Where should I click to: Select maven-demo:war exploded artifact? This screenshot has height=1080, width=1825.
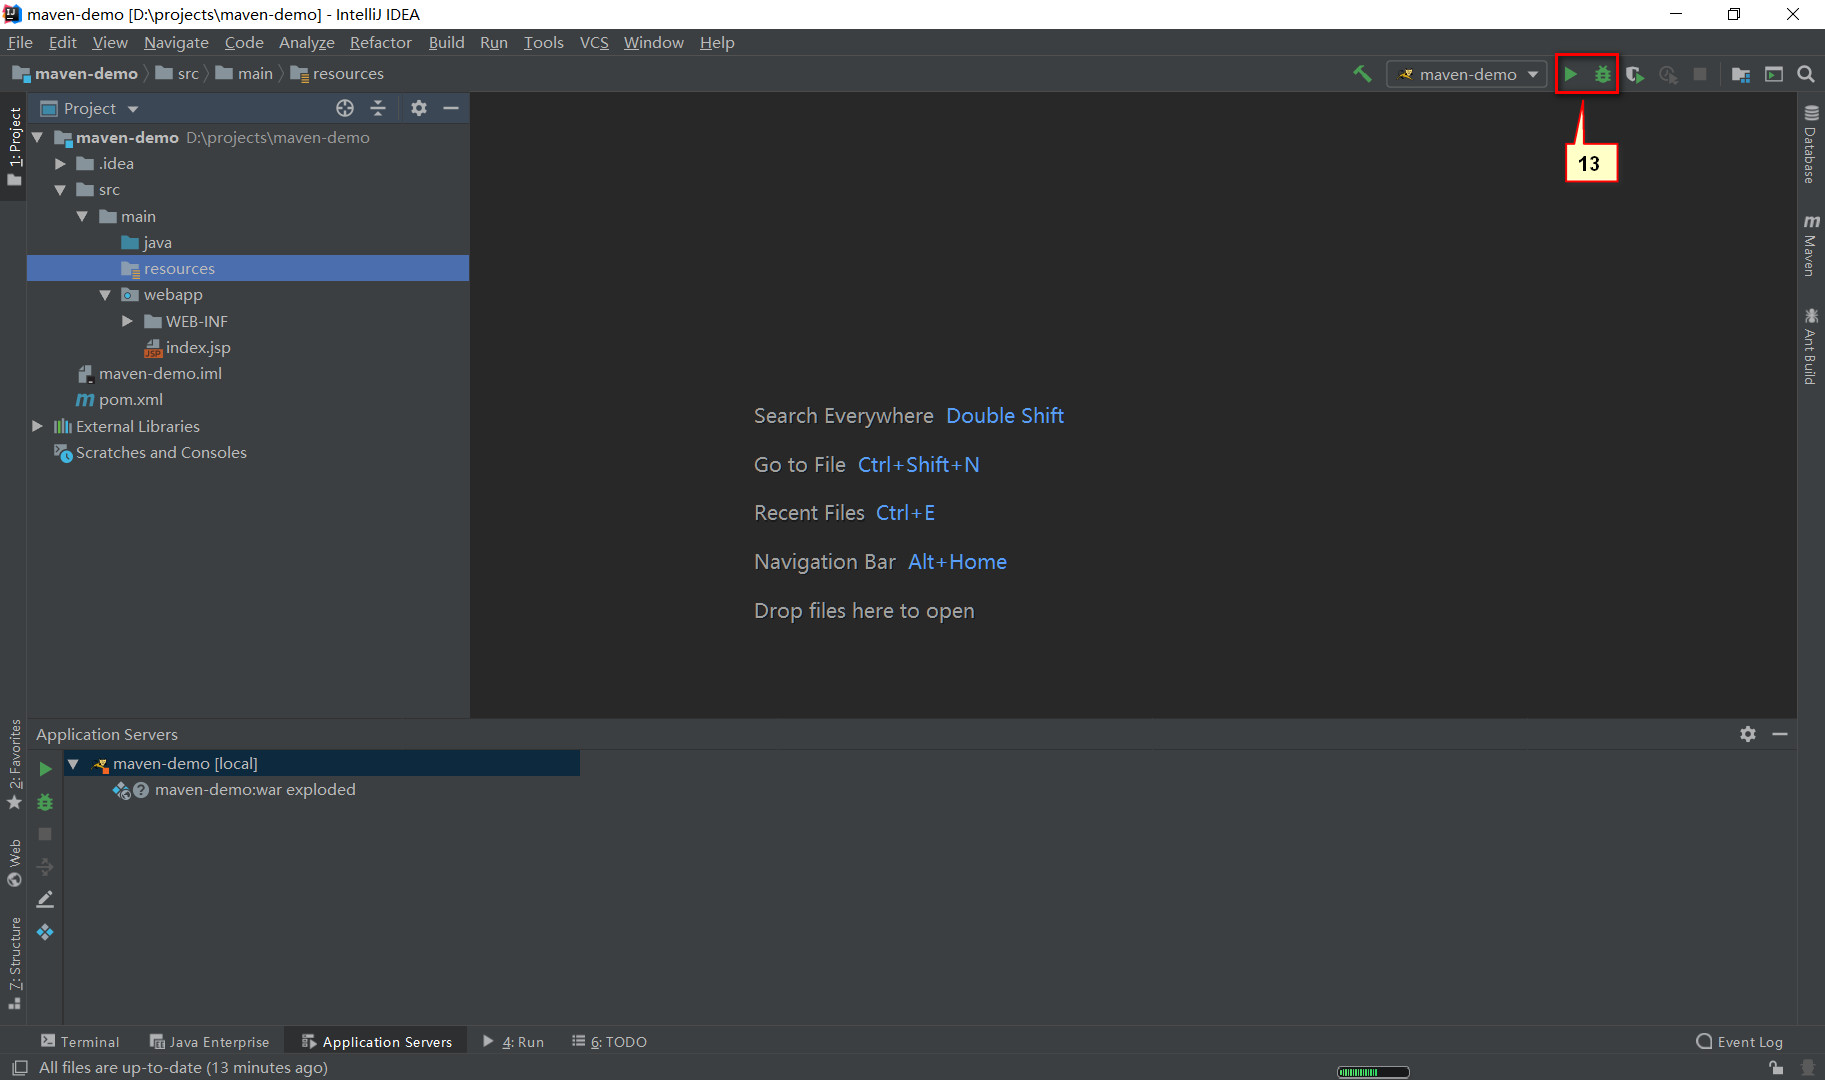(x=255, y=790)
